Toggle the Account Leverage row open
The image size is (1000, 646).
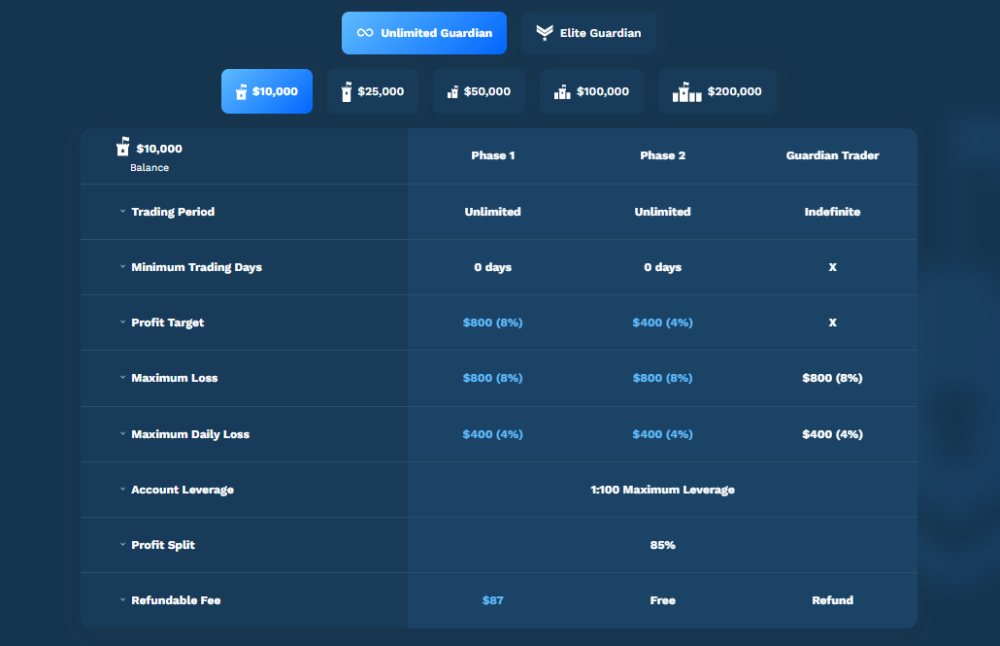point(122,490)
